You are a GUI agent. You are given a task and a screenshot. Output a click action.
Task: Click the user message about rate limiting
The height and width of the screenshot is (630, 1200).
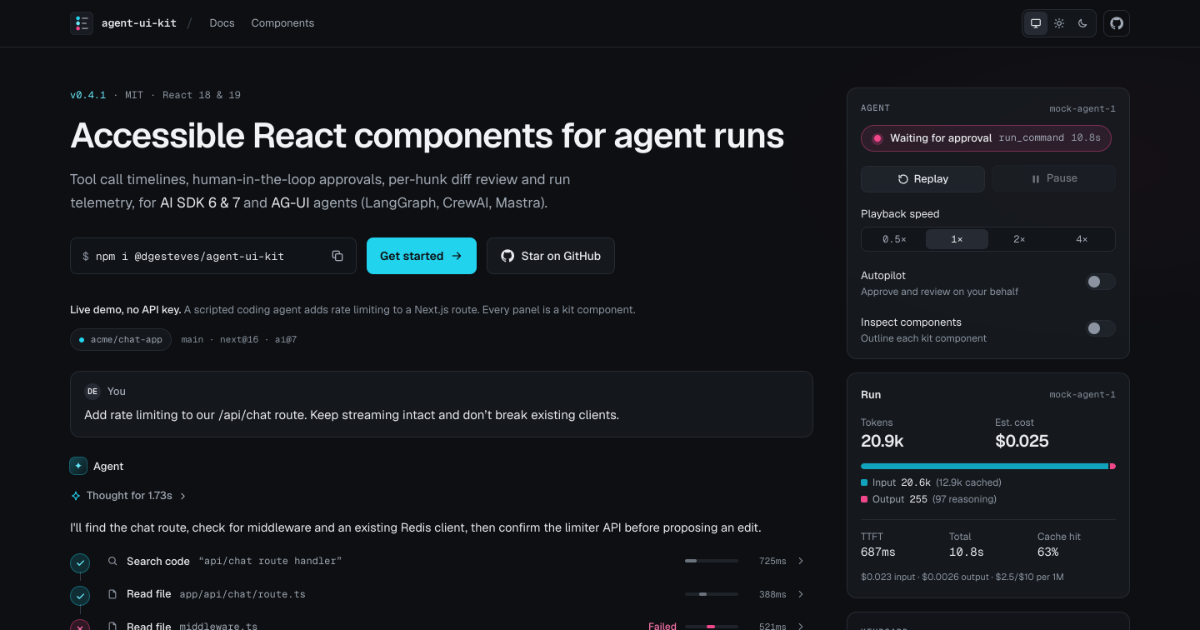click(x=352, y=415)
